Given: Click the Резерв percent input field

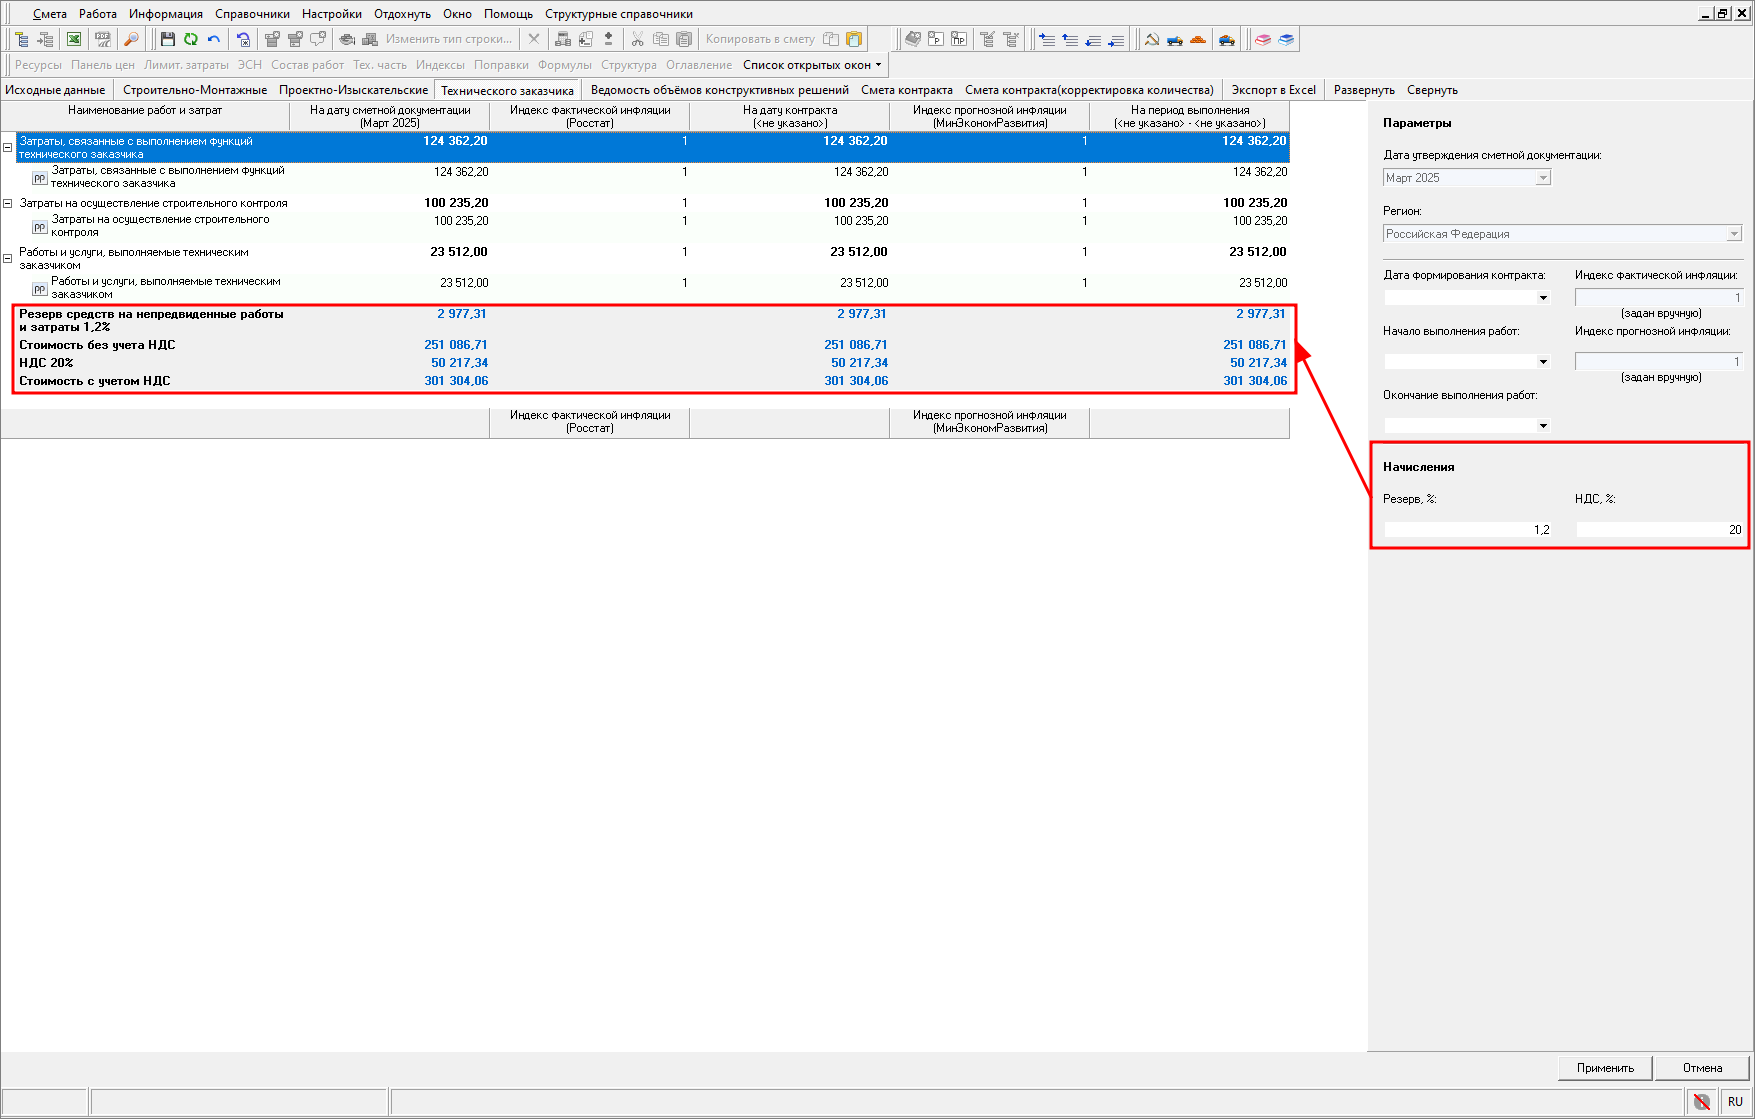Looking at the screenshot, I should click(1467, 530).
